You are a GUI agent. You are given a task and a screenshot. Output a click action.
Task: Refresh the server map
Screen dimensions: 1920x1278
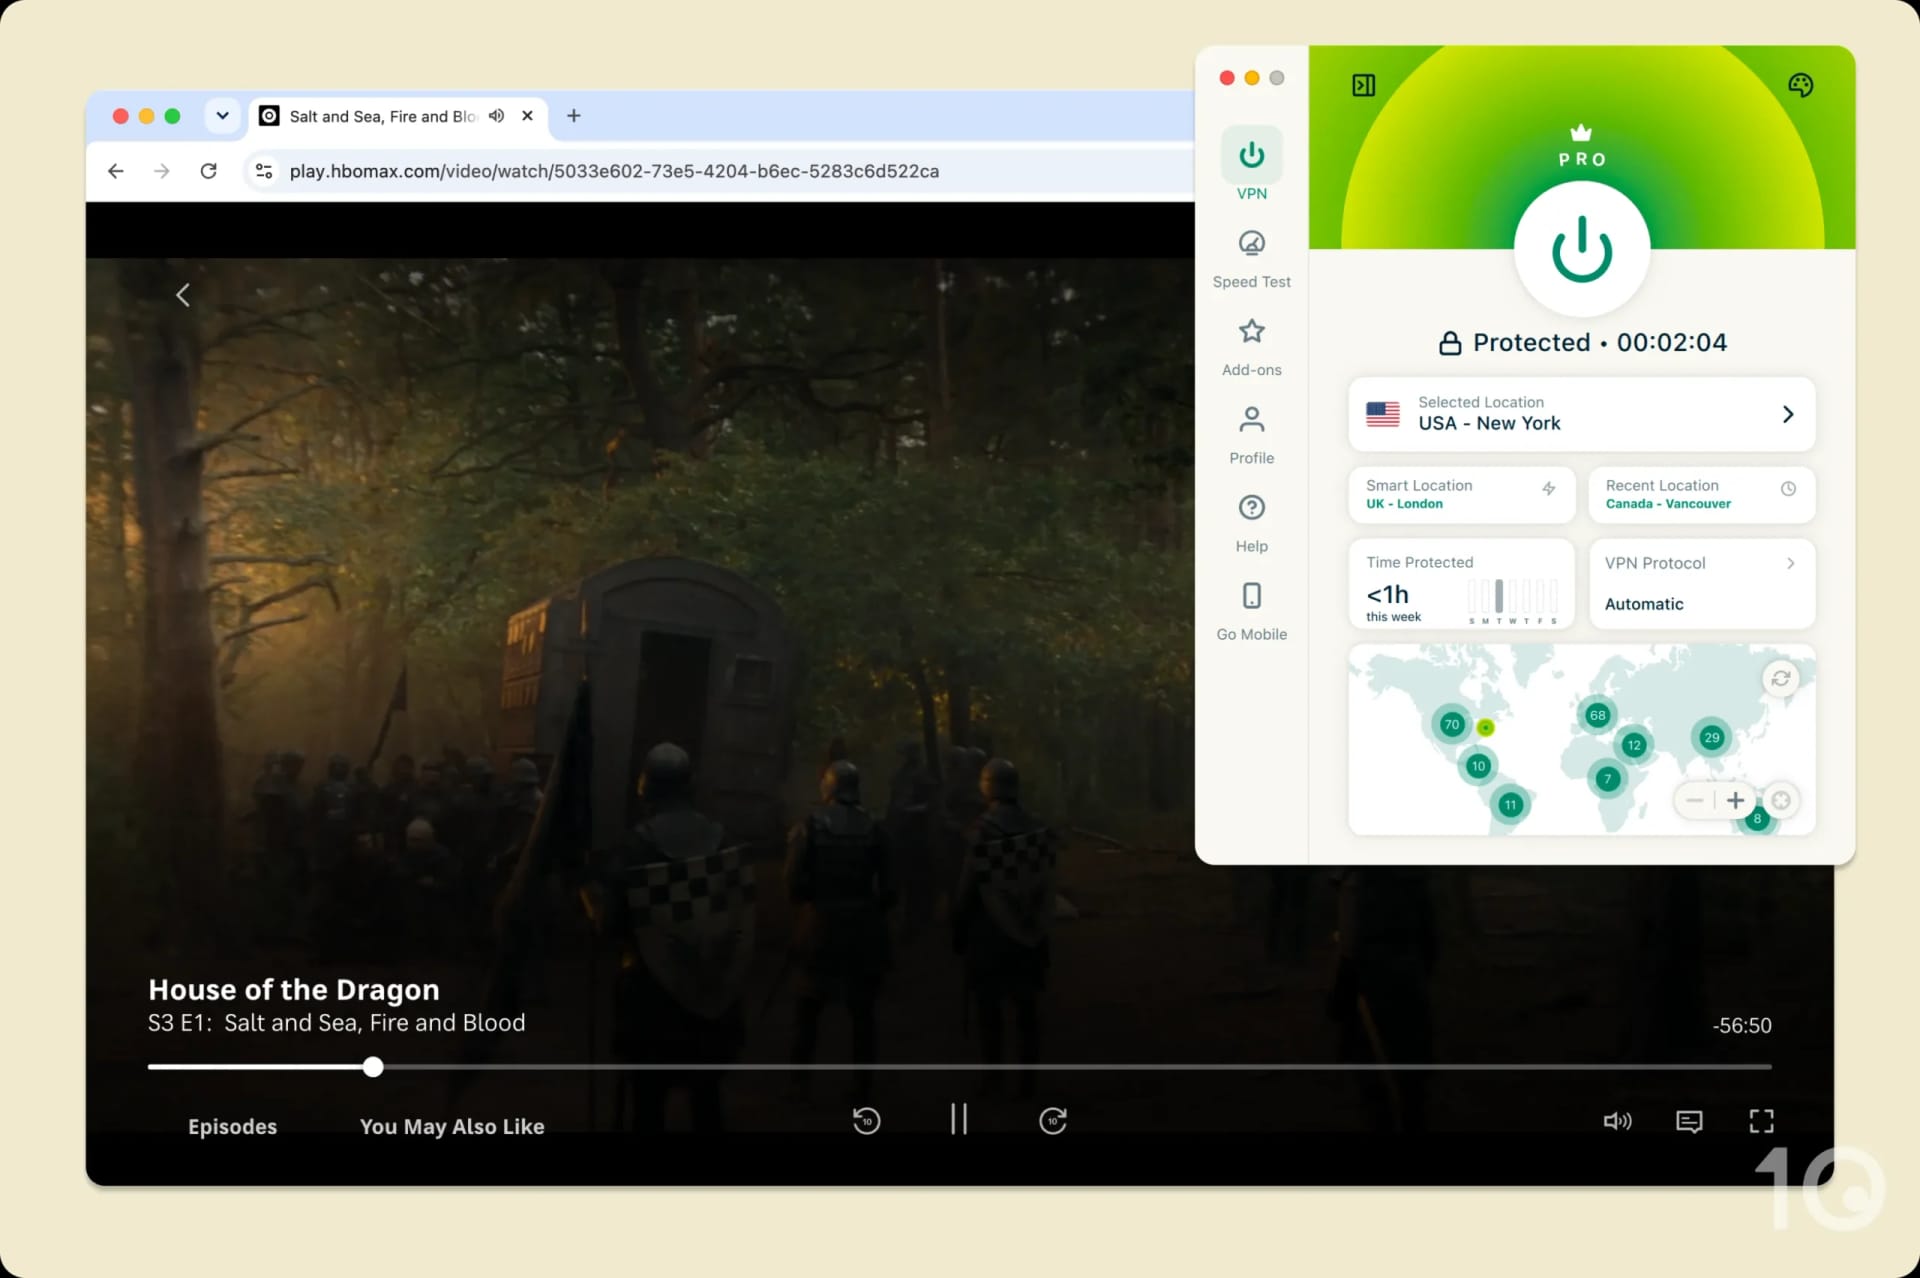pyautogui.click(x=1780, y=679)
